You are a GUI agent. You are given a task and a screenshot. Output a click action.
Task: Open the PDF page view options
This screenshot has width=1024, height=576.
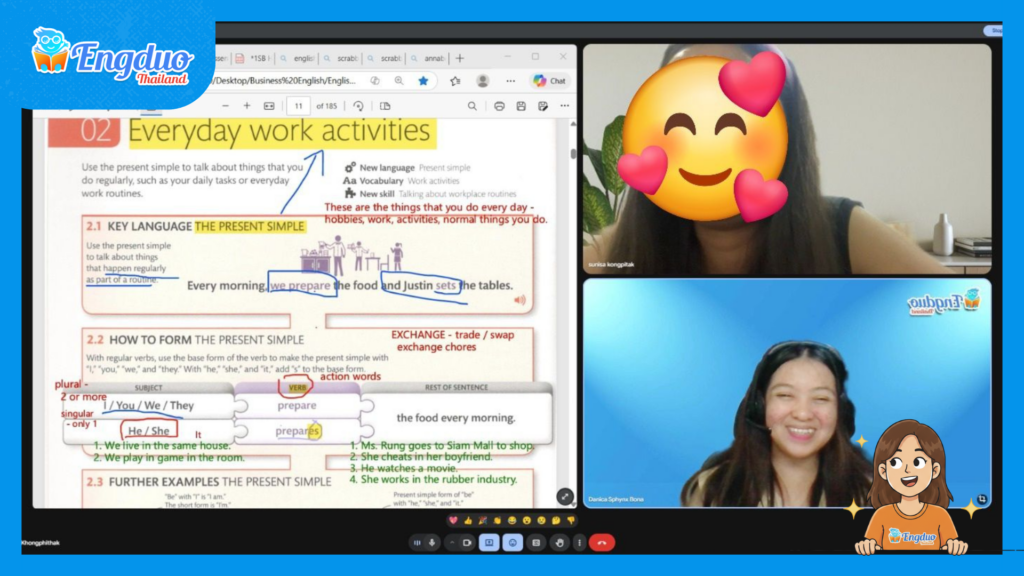click(385, 106)
